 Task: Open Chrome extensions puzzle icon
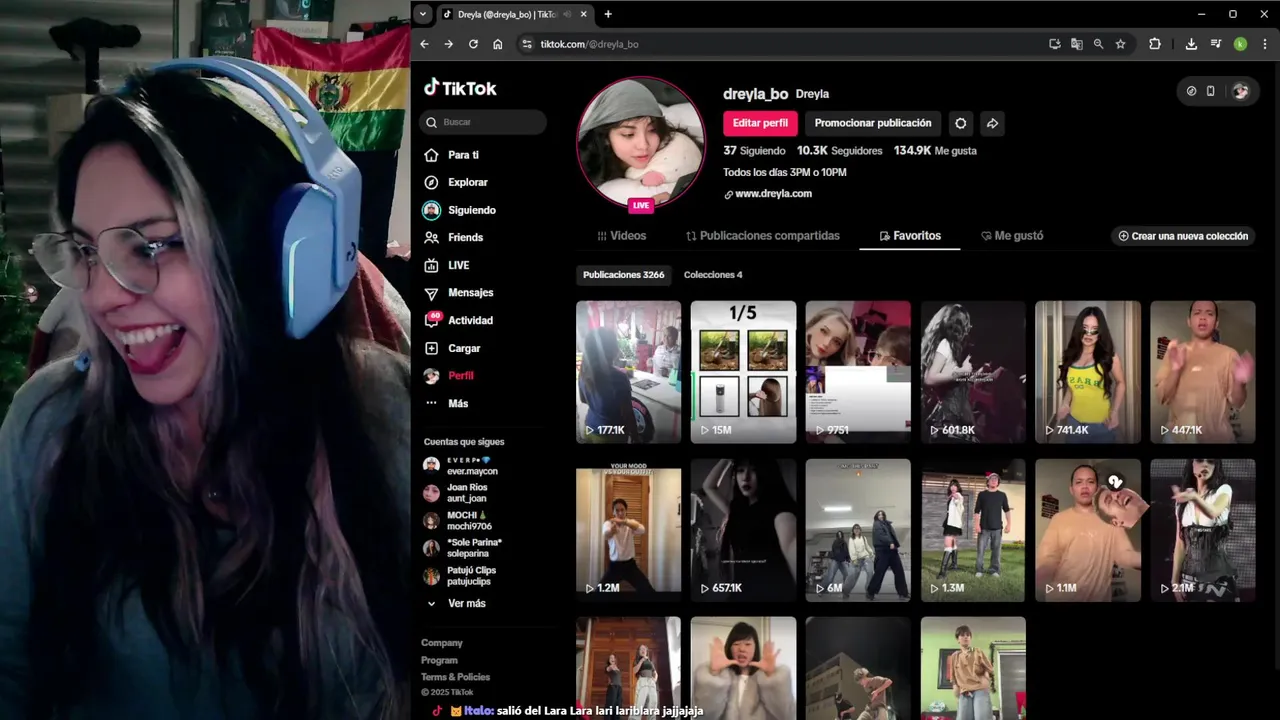[1155, 44]
